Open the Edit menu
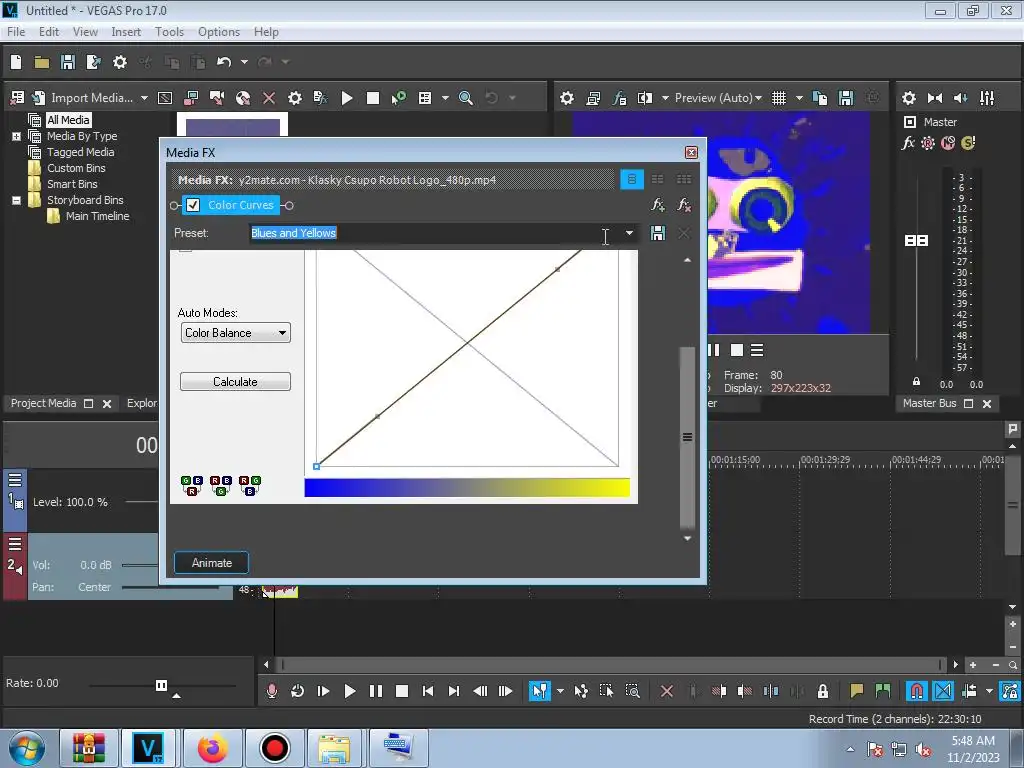Viewport: 1024px width, 768px height. point(49,32)
